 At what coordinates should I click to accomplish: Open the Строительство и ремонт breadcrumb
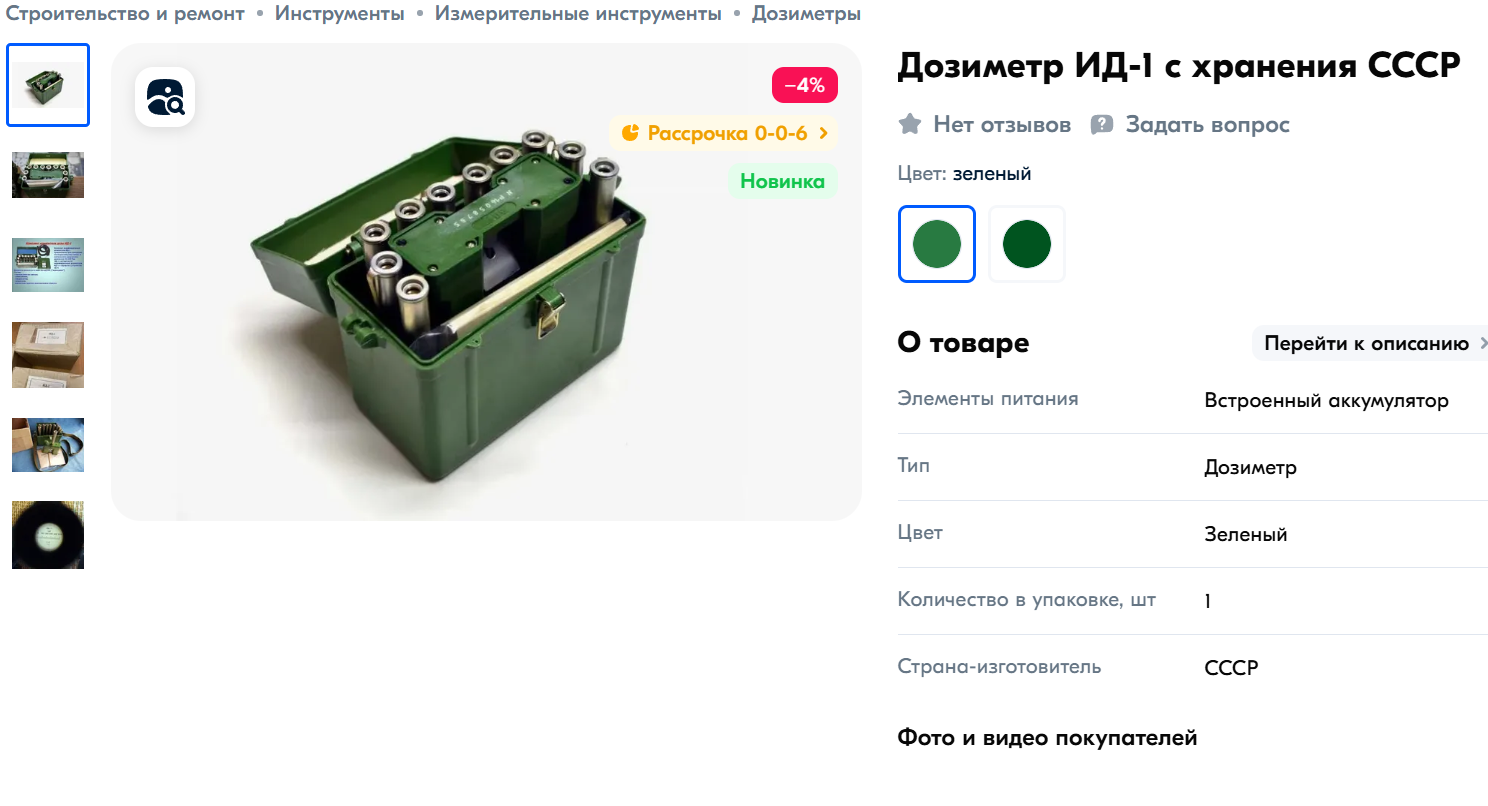[125, 14]
